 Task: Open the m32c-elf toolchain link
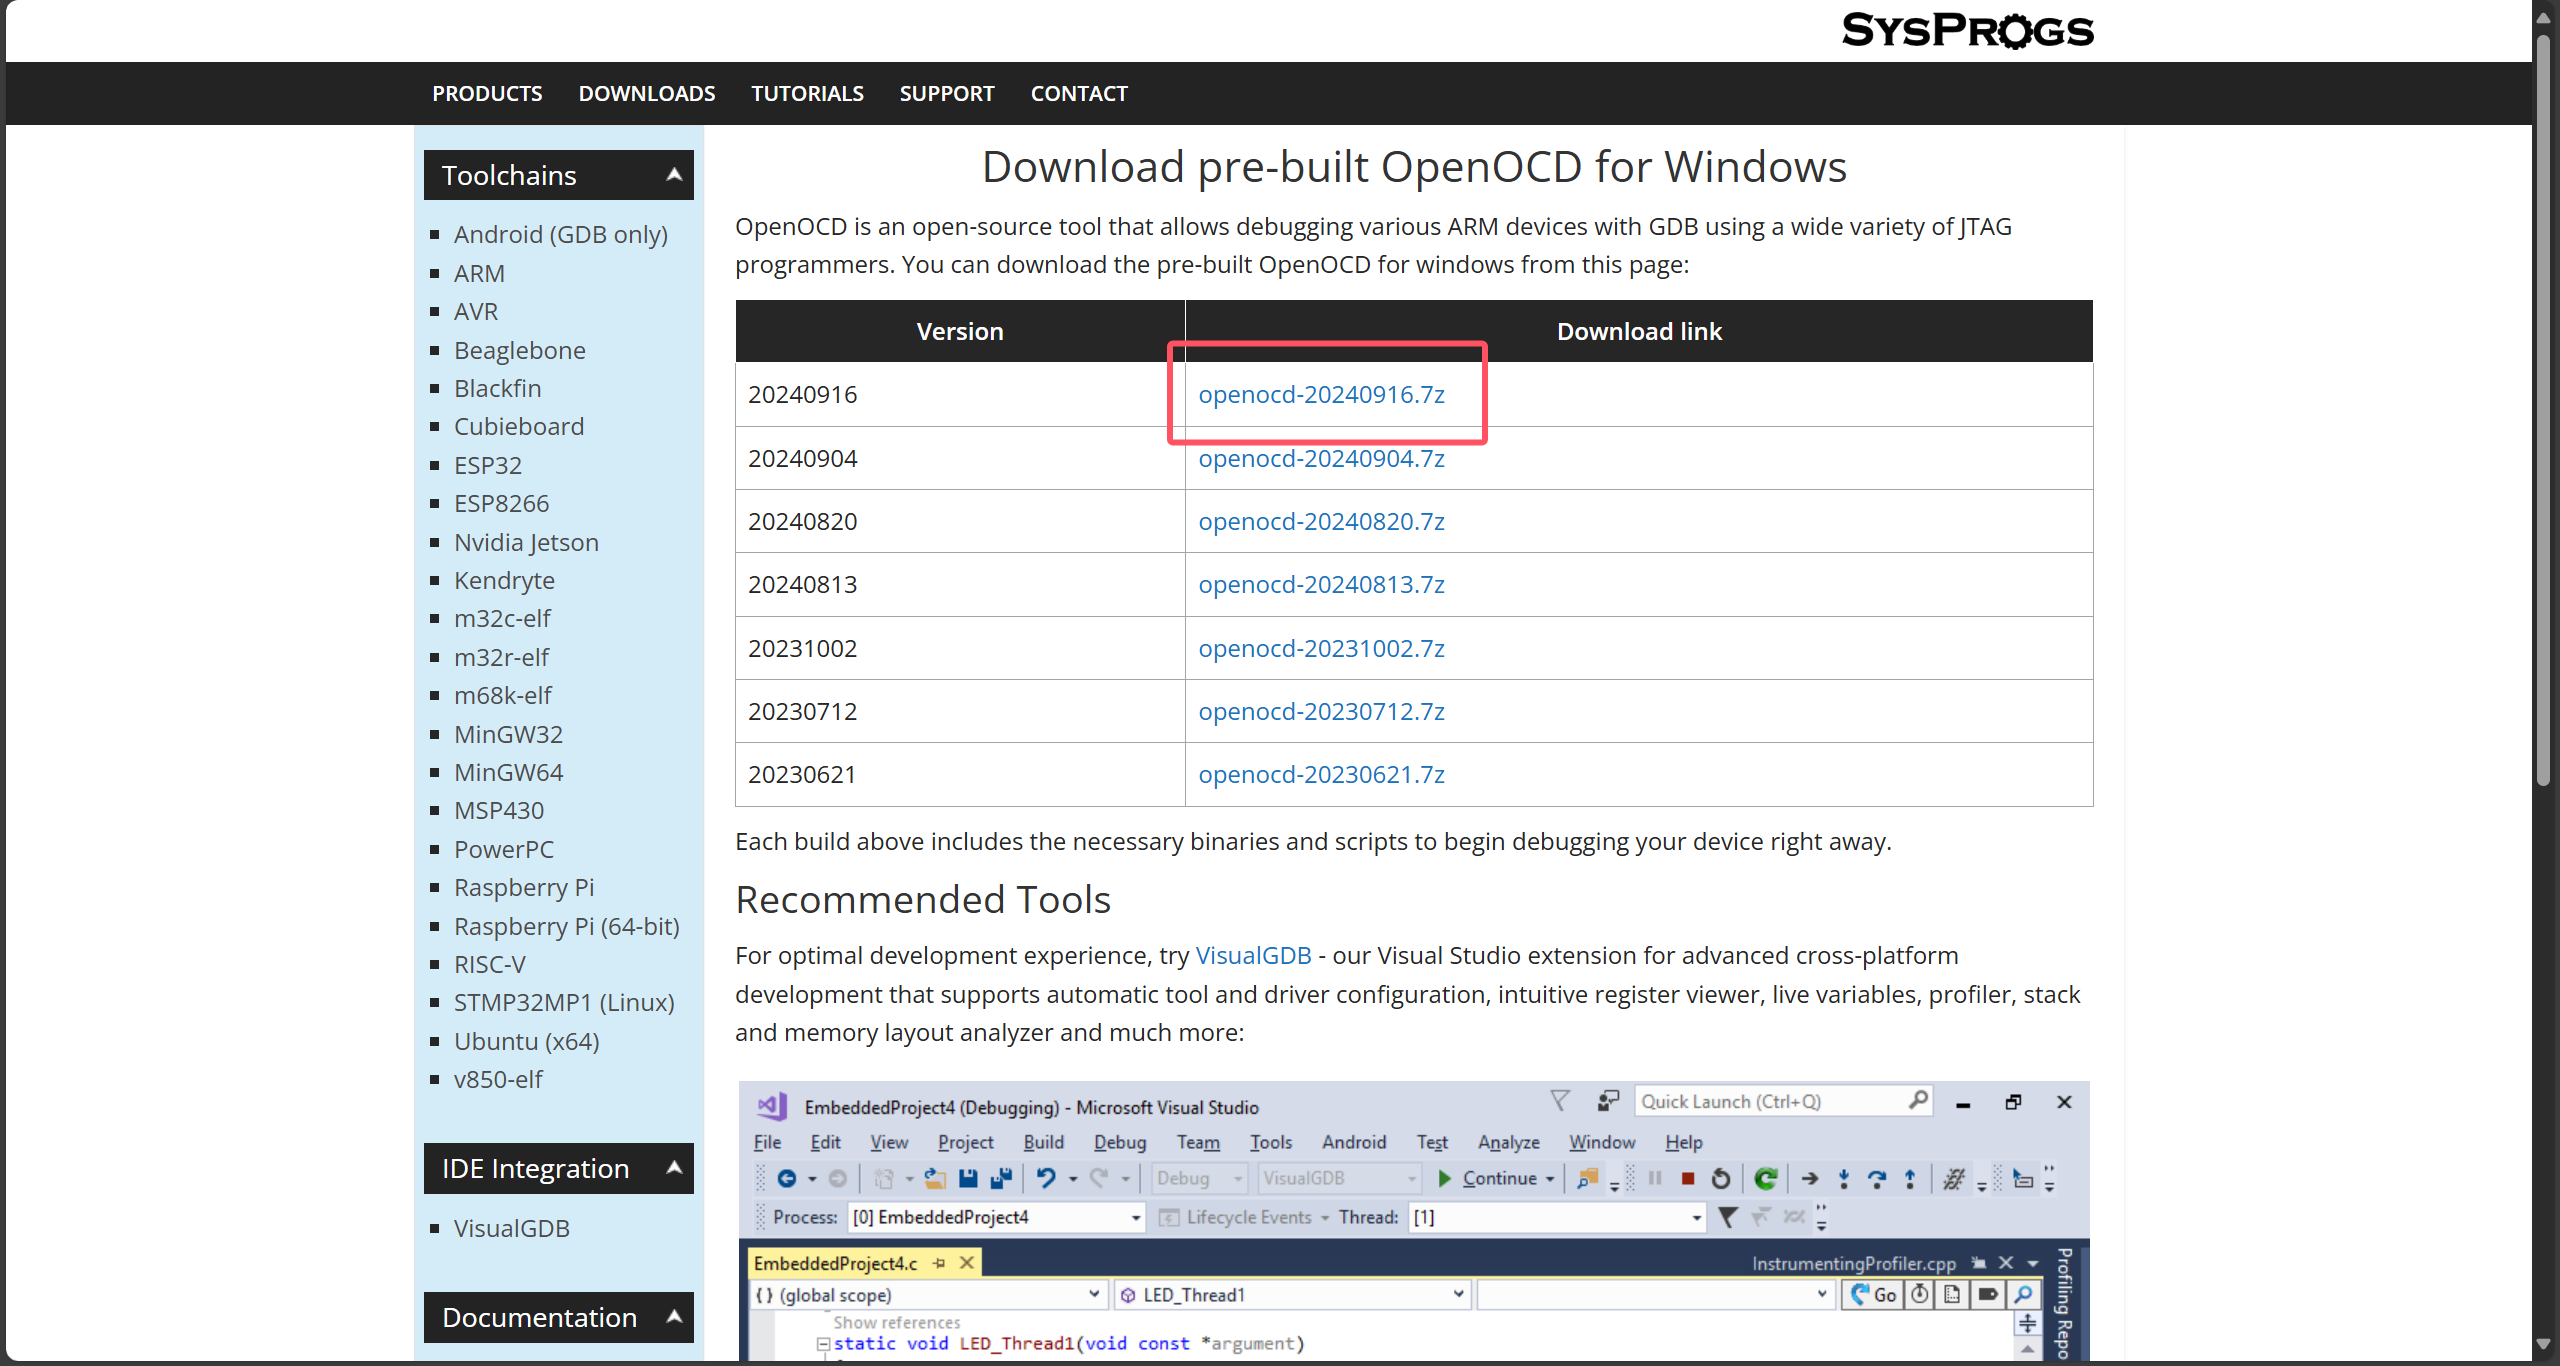[502, 618]
